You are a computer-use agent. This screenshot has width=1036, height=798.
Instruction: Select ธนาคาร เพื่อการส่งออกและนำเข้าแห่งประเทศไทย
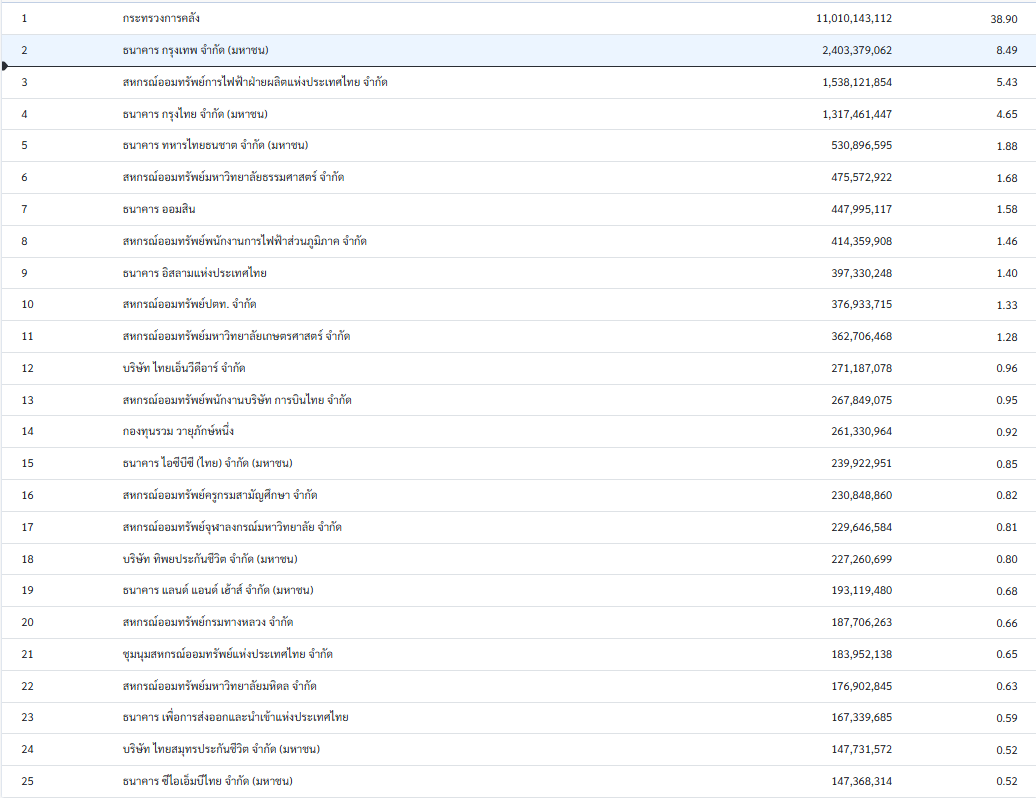pos(235,717)
